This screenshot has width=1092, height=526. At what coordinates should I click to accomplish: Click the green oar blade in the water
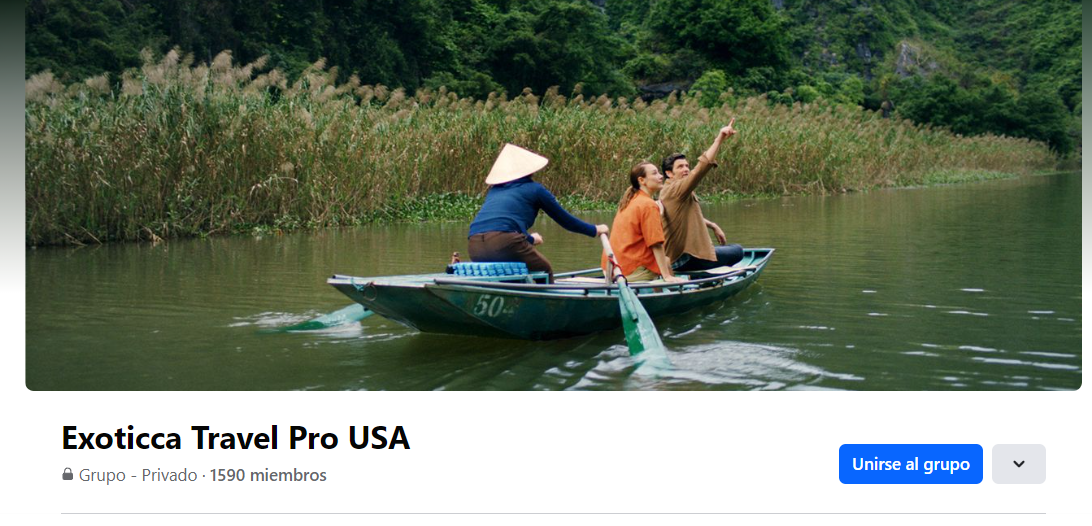click(x=641, y=325)
